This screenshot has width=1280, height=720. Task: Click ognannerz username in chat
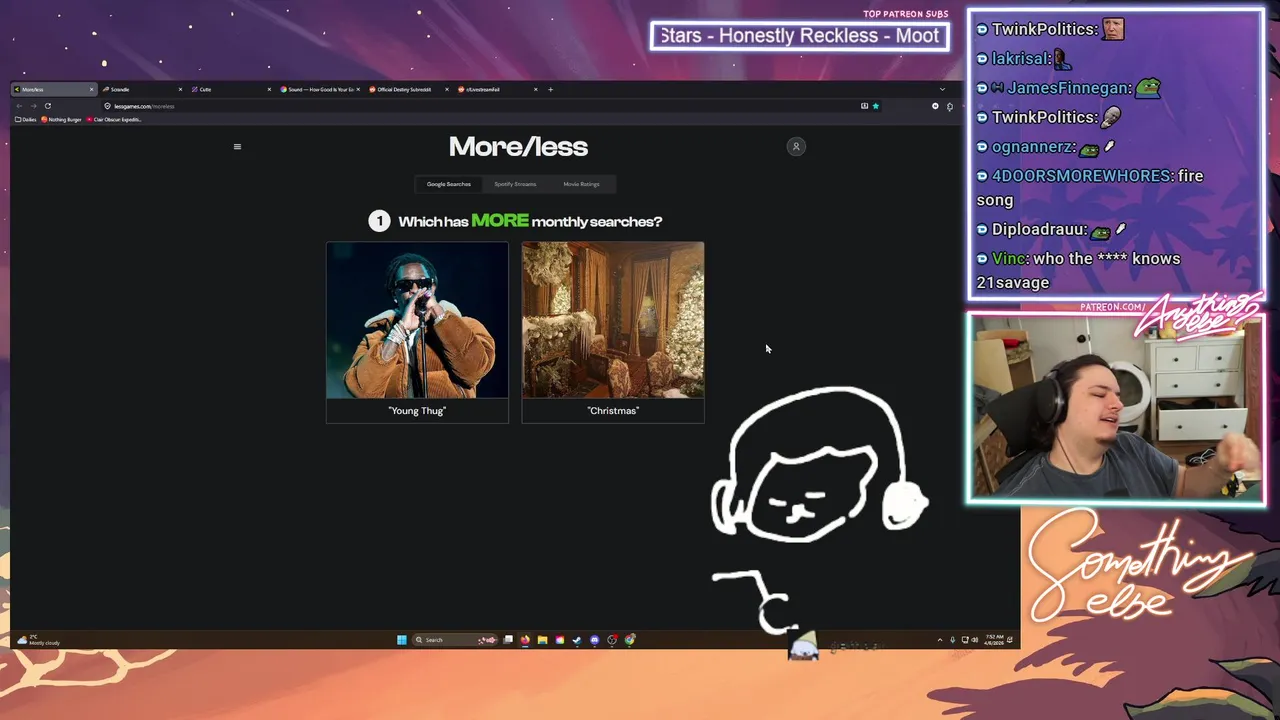point(1032,146)
